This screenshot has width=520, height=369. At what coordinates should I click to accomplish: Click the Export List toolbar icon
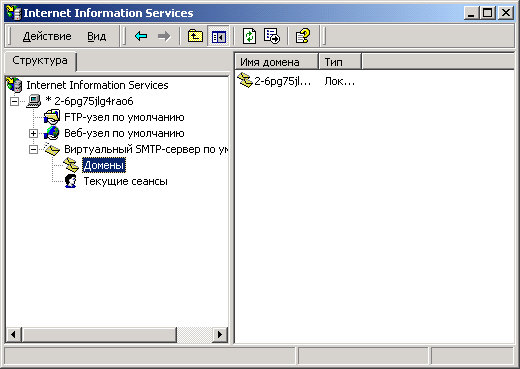point(272,36)
